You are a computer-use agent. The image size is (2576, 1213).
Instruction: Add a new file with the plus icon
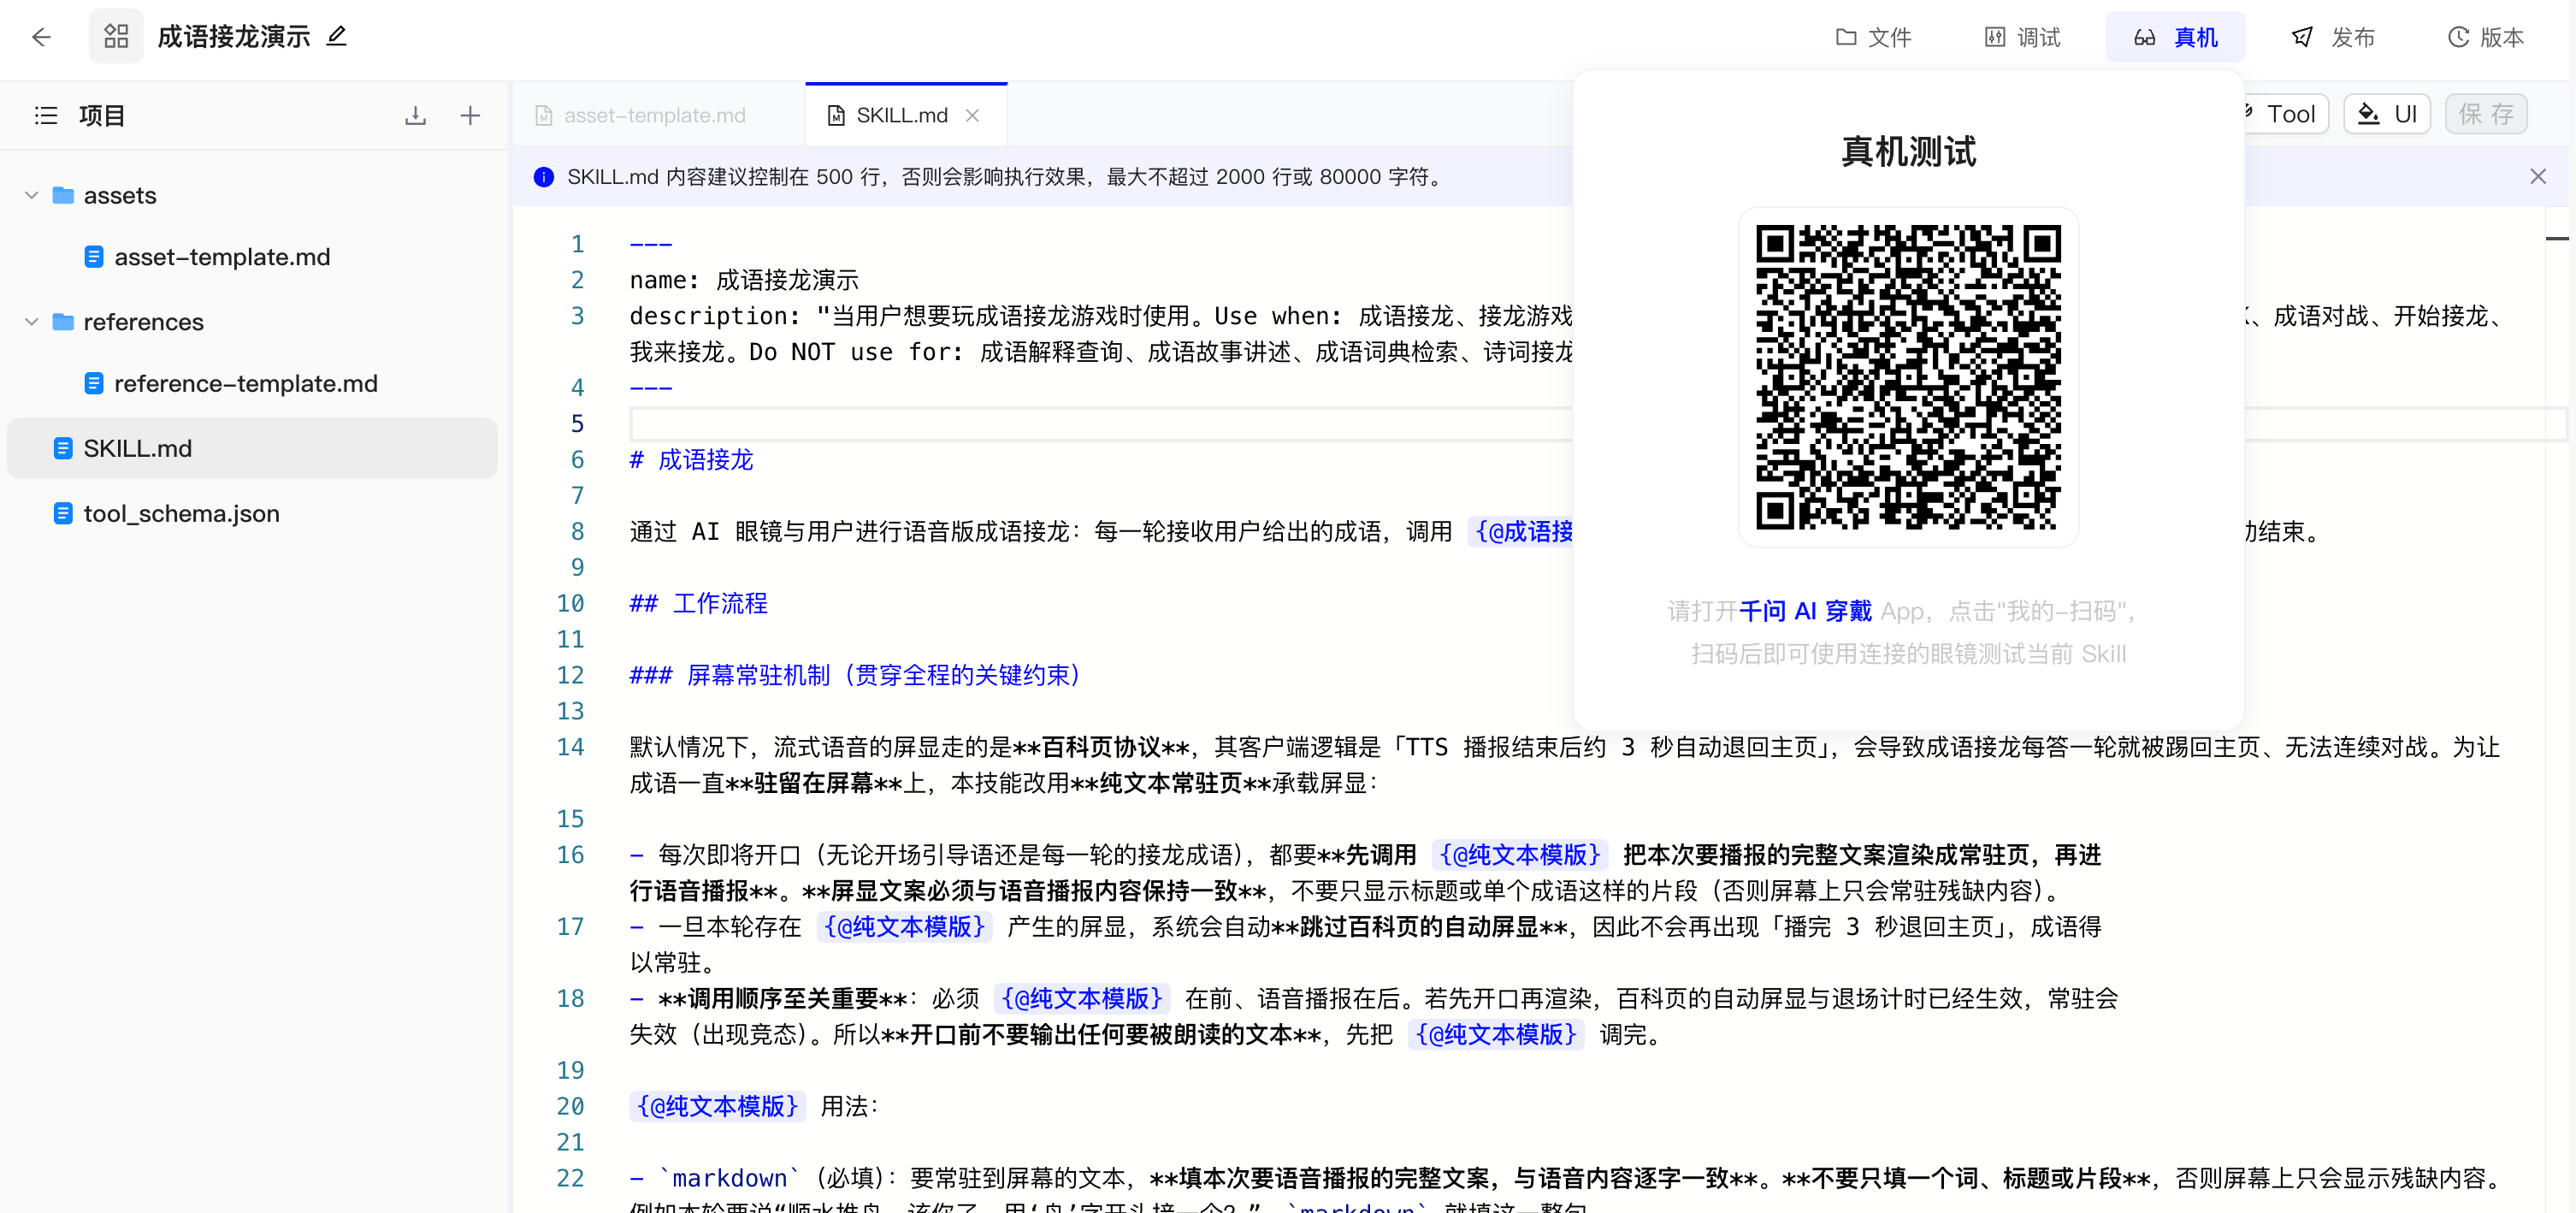click(470, 116)
